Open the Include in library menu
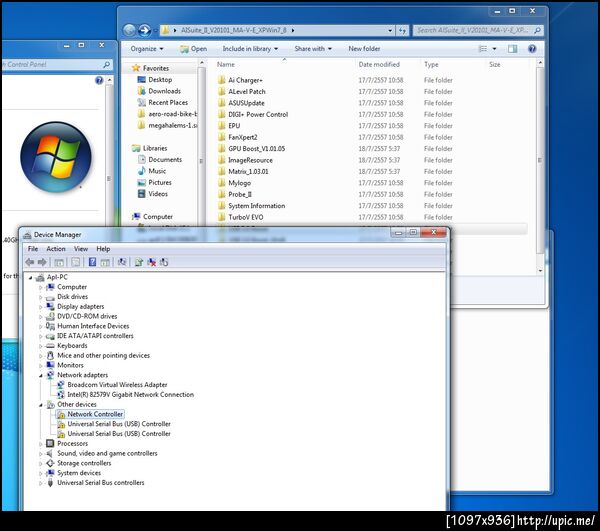 pyautogui.click(x=250, y=49)
